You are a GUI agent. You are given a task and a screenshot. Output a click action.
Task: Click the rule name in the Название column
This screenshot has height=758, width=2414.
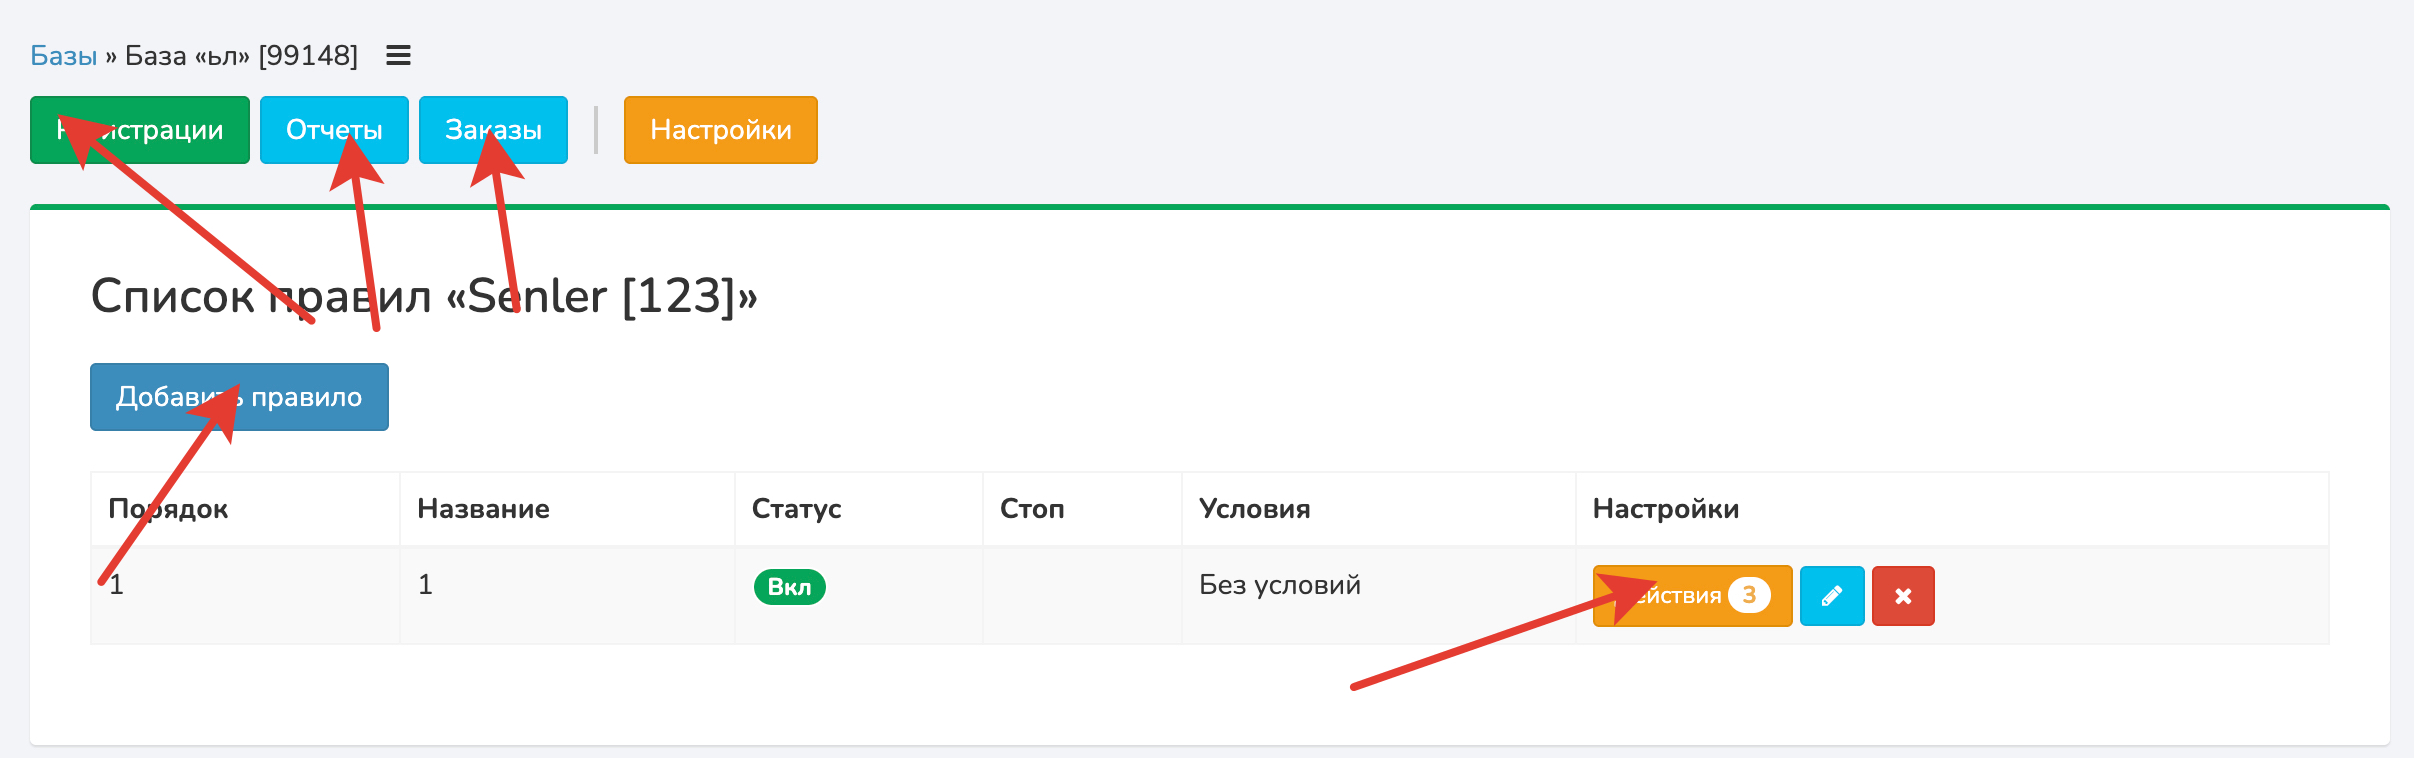[425, 585]
